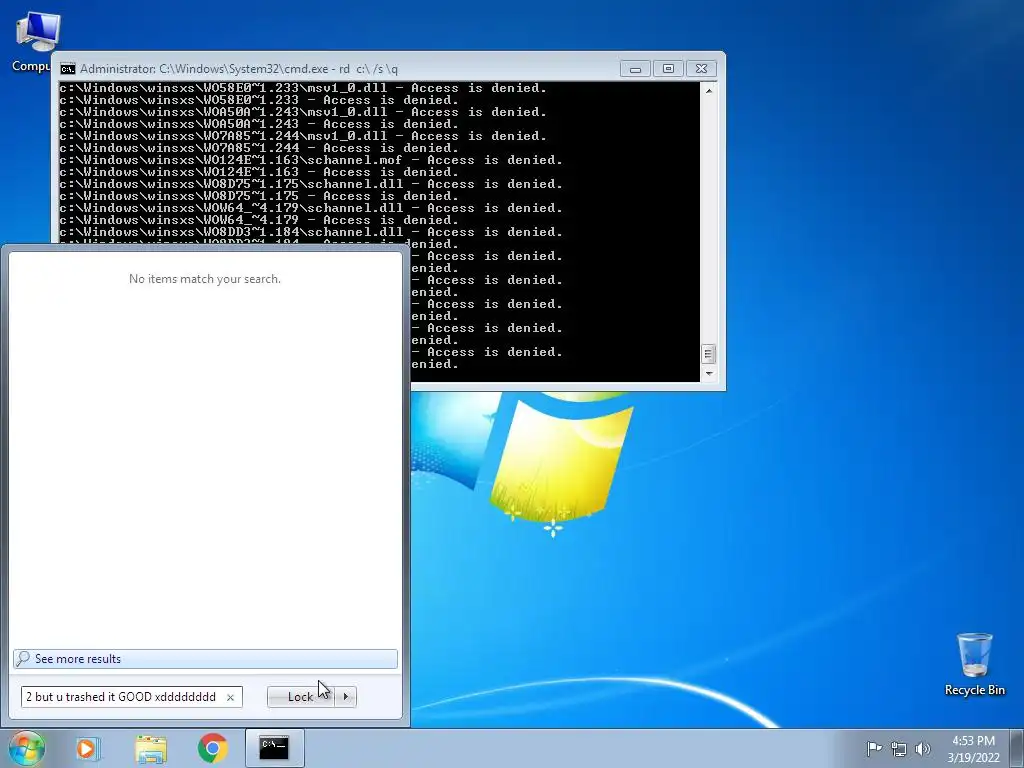Viewport: 1024px width, 768px height.
Task: Maximize the cmd.exe window
Action: (x=668, y=69)
